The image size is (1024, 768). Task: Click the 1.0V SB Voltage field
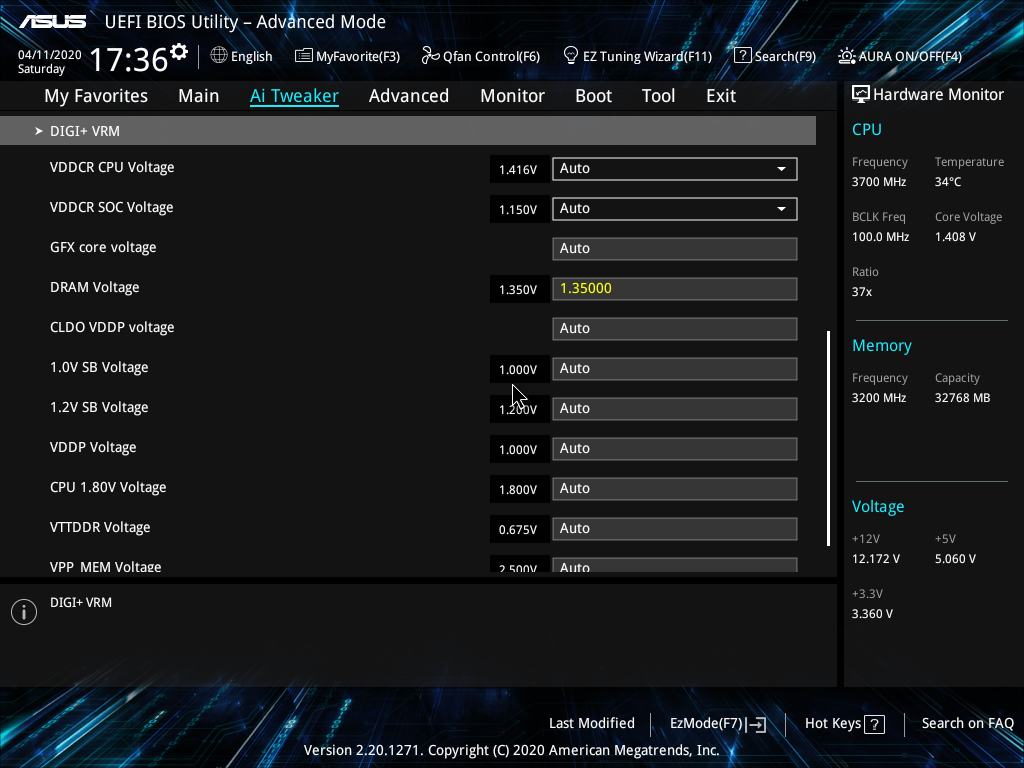[674, 368]
